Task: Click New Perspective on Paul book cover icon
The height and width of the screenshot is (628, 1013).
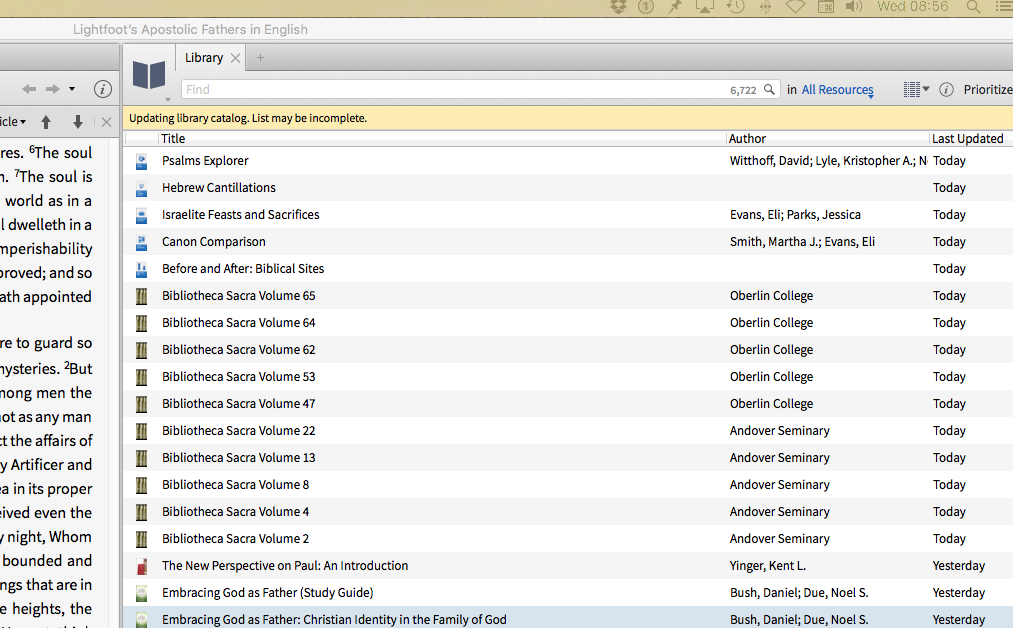Action: [x=141, y=567]
